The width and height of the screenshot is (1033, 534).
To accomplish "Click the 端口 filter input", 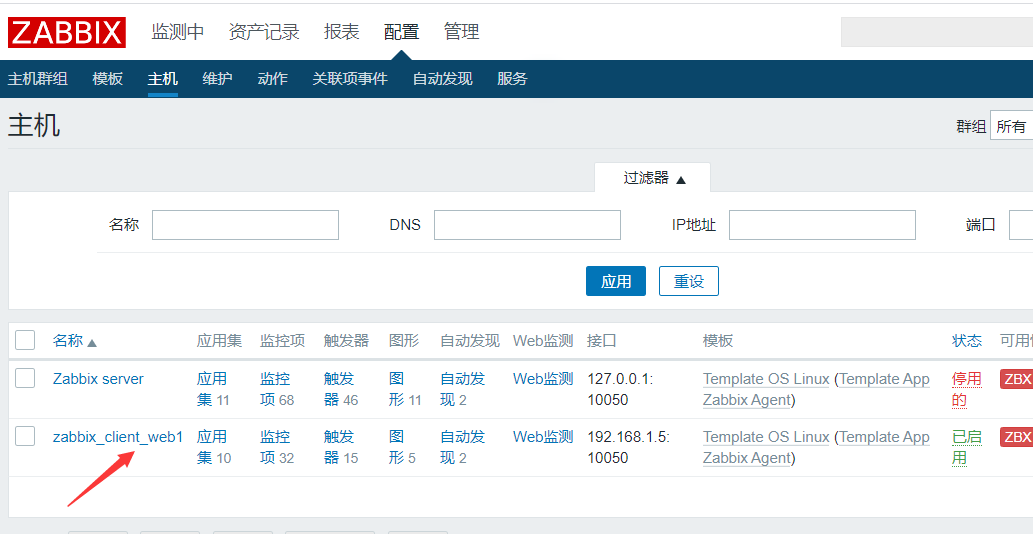I will pos(1021,225).
